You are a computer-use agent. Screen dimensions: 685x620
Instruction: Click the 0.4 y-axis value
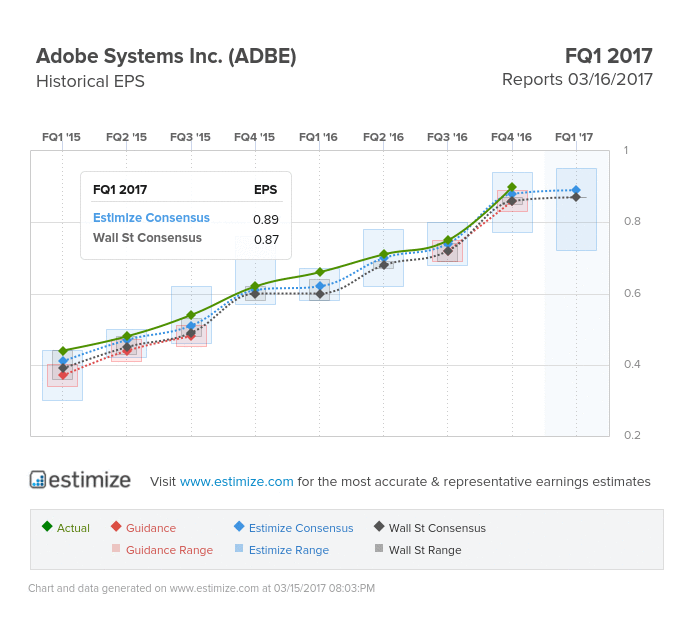632,364
